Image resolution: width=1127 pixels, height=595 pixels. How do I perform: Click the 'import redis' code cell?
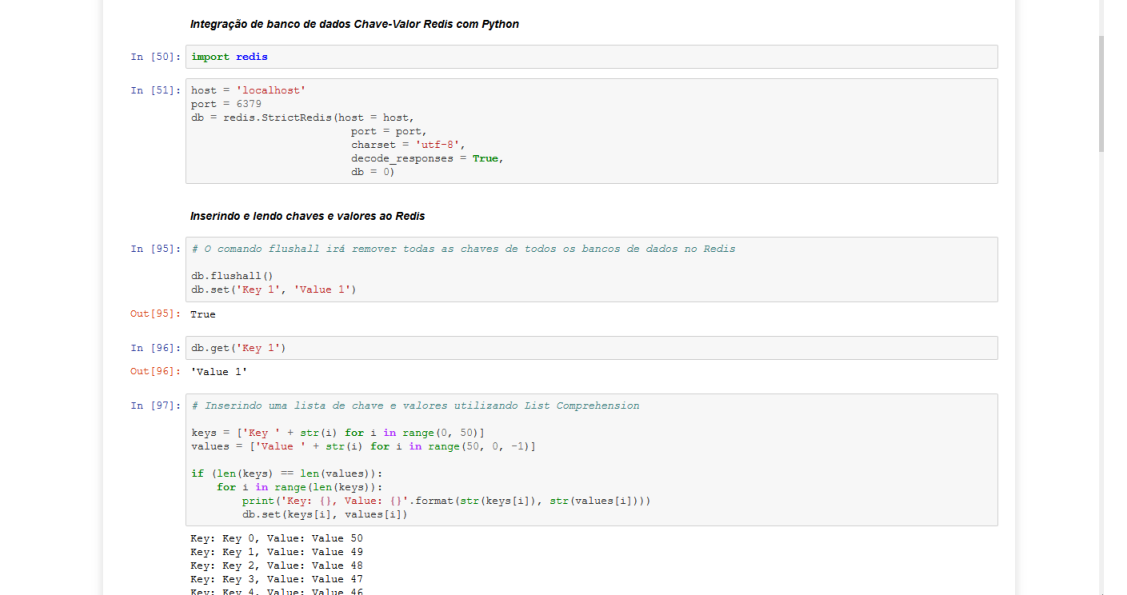click(x=592, y=57)
